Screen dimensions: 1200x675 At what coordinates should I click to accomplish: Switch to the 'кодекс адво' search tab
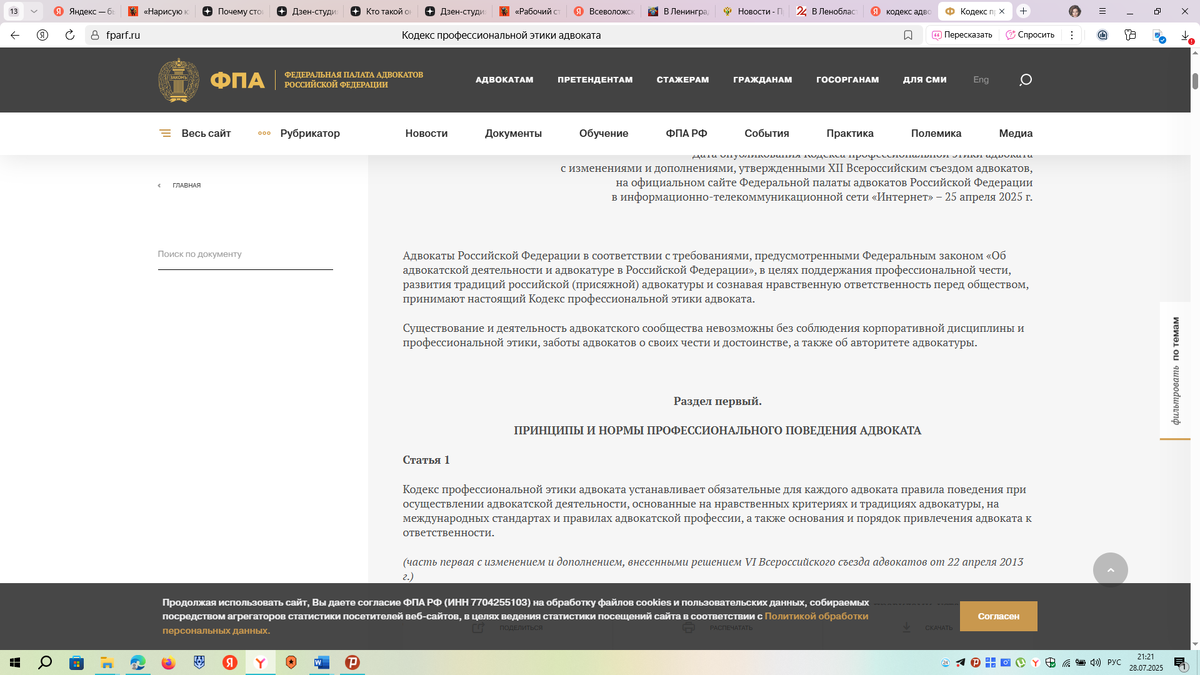click(x=901, y=10)
